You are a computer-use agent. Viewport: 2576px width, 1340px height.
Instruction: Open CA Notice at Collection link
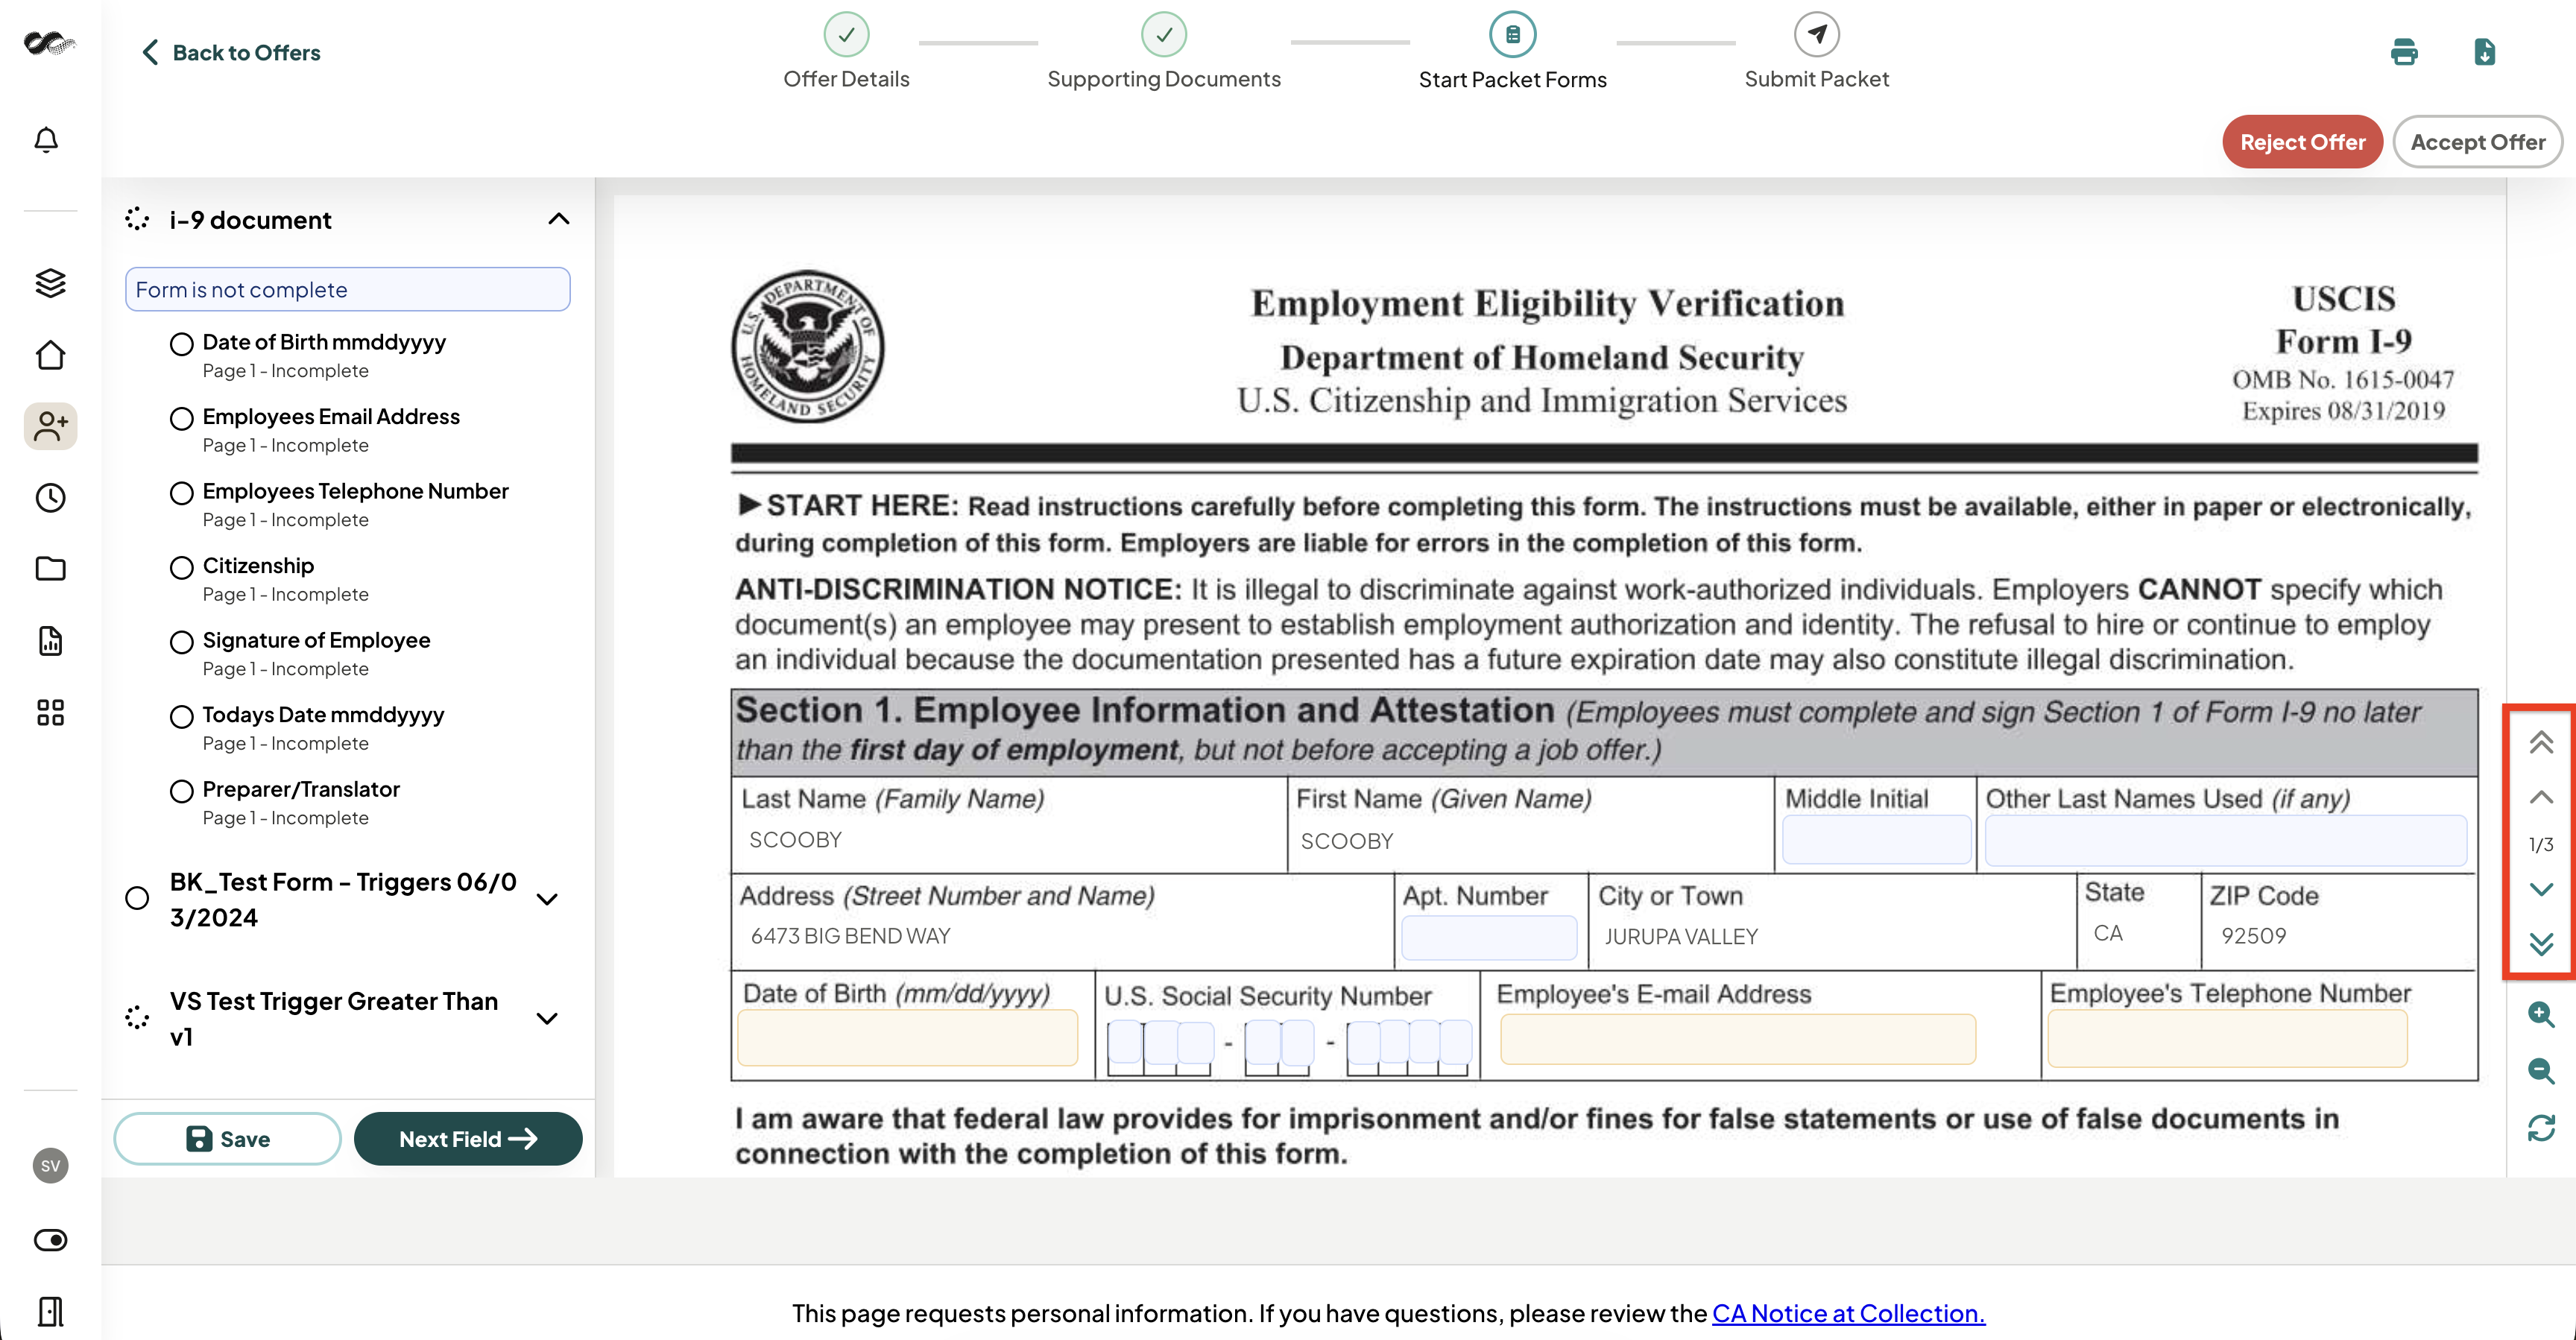tap(1848, 1313)
